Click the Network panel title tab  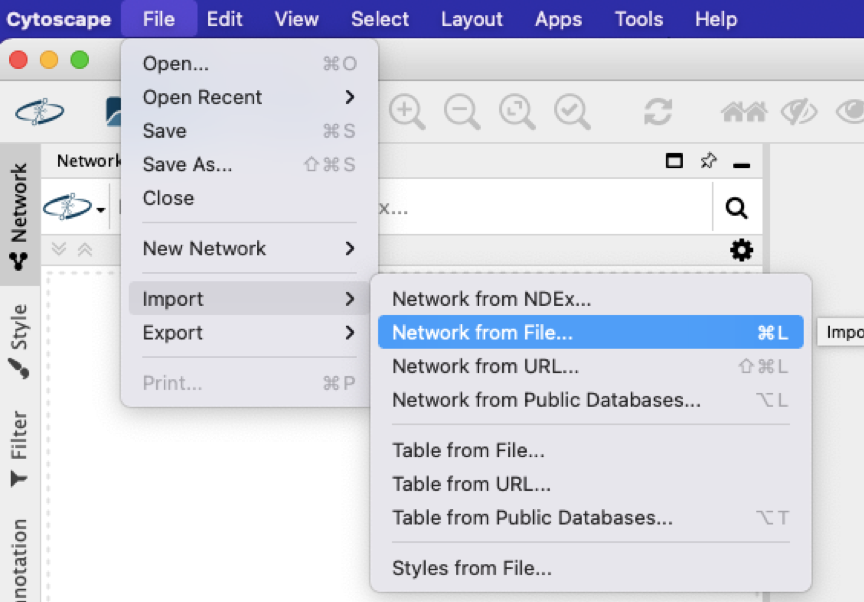tap(89, 161)
